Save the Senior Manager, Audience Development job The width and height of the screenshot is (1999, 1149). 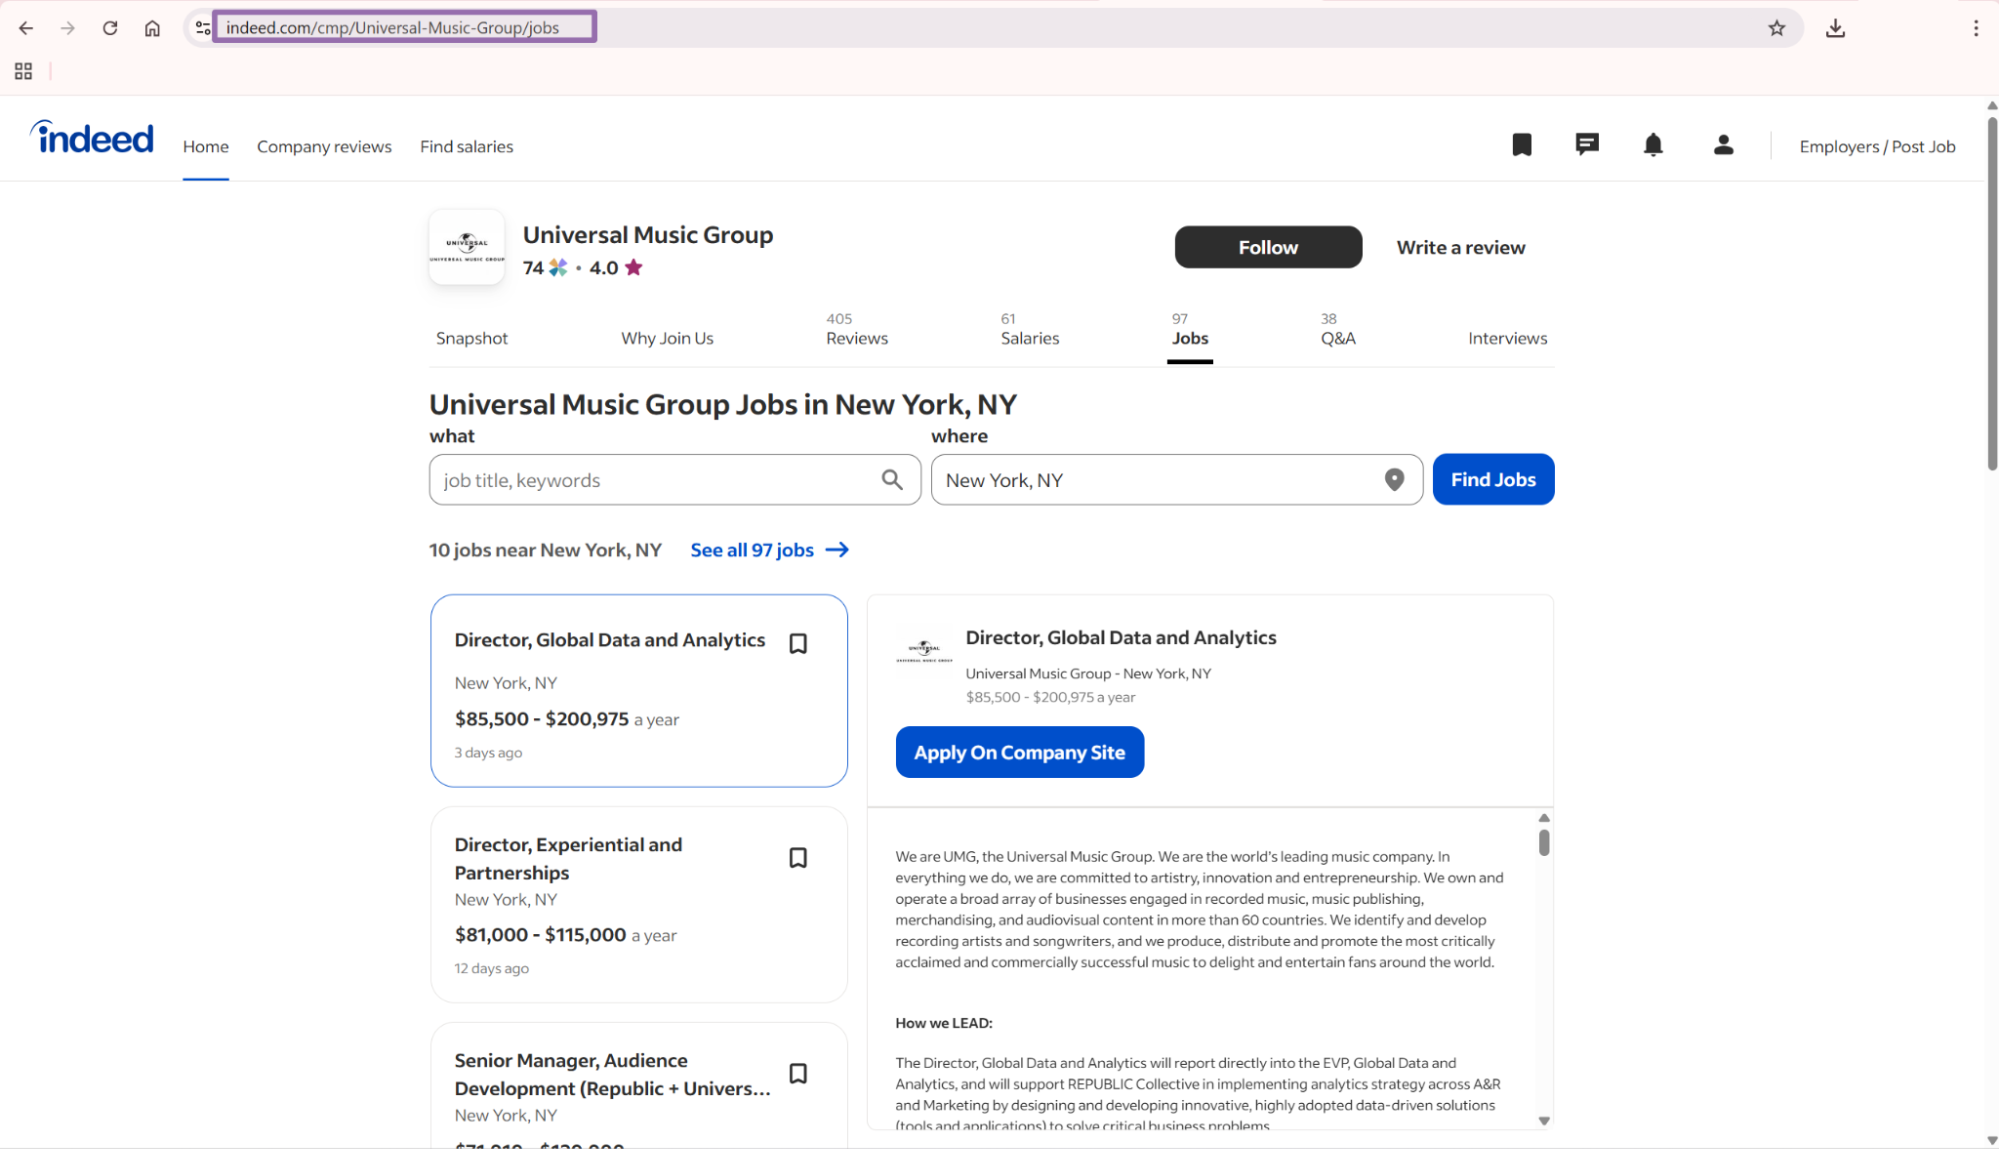click(798, 1073)
